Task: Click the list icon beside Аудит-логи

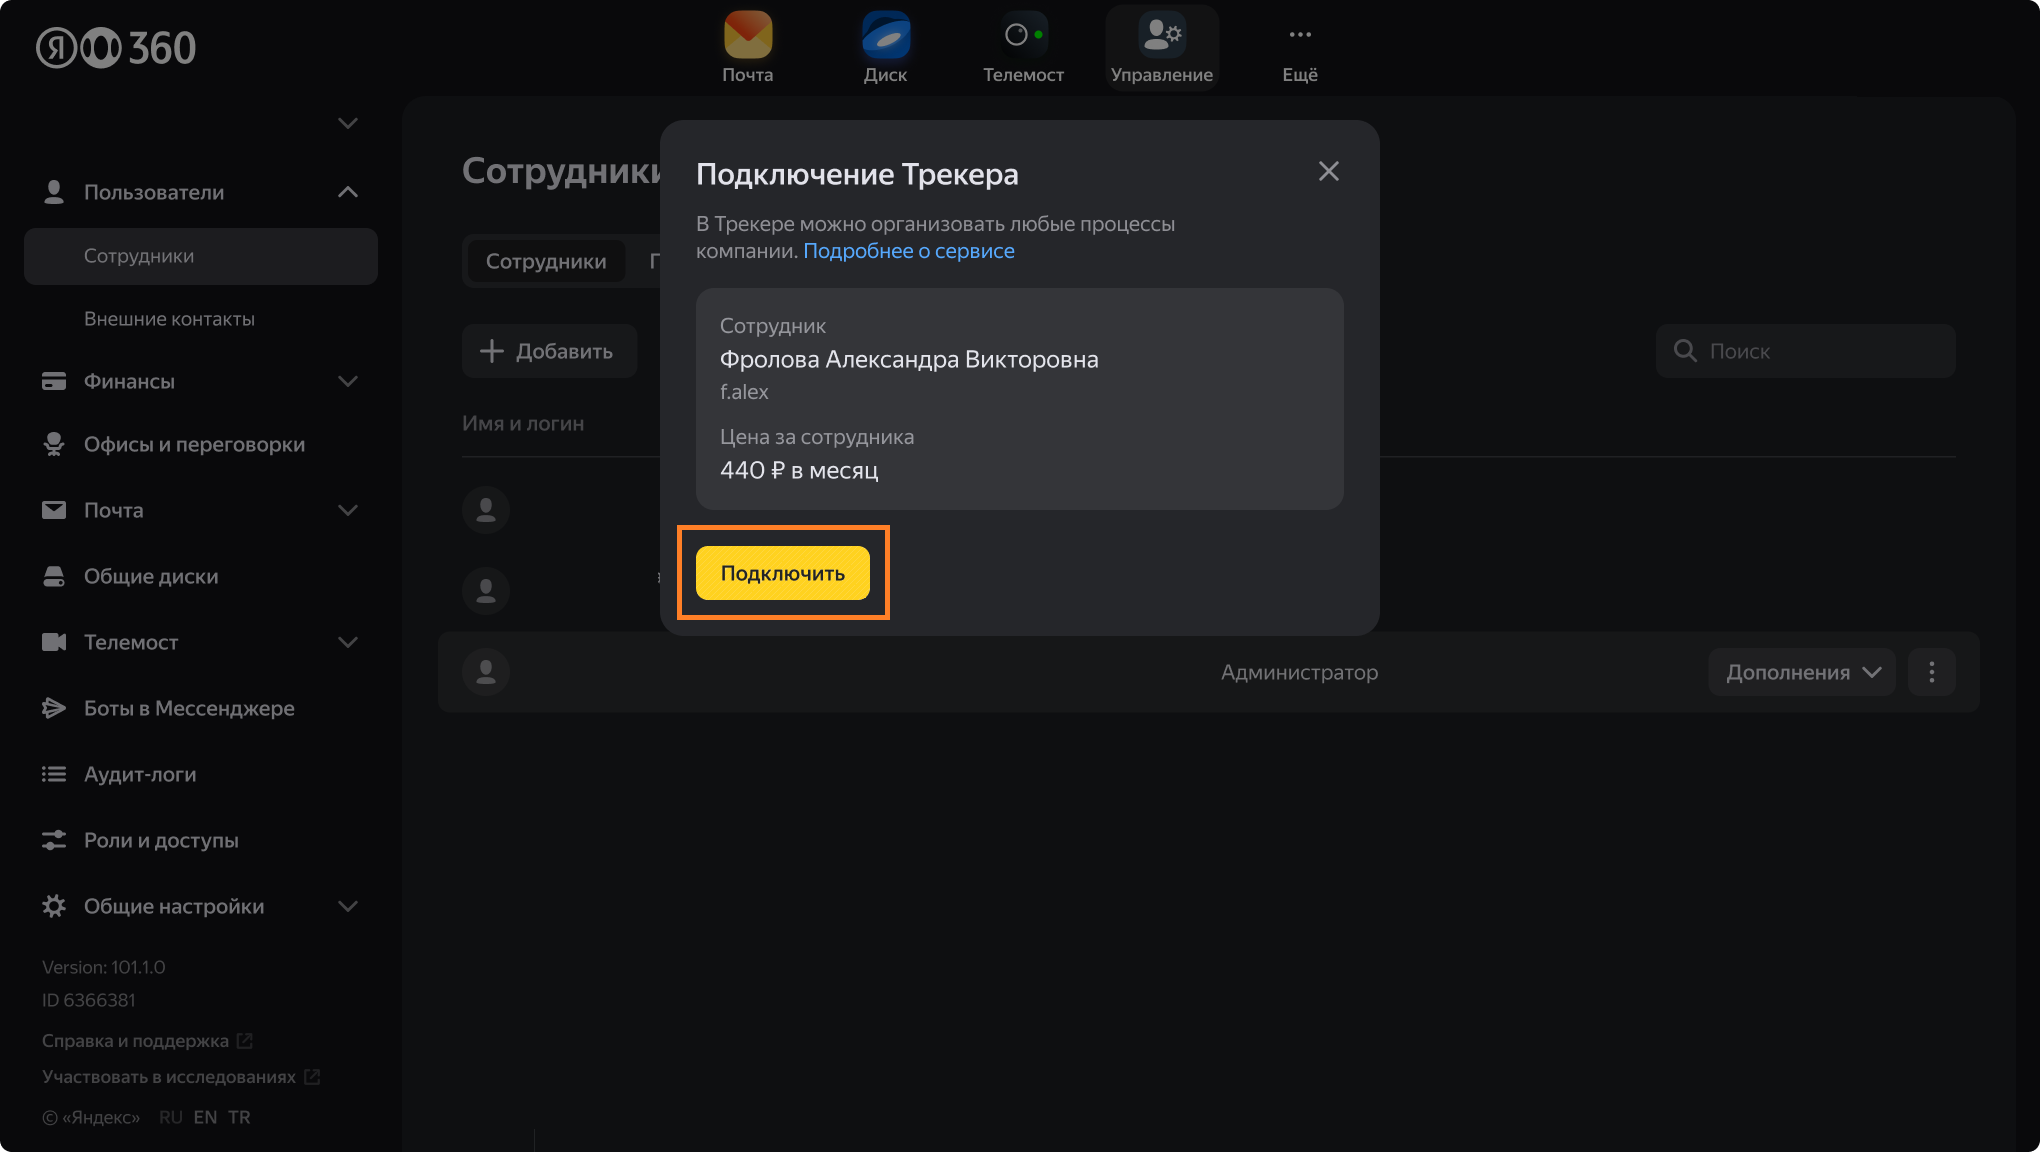Action: (54, 774)
